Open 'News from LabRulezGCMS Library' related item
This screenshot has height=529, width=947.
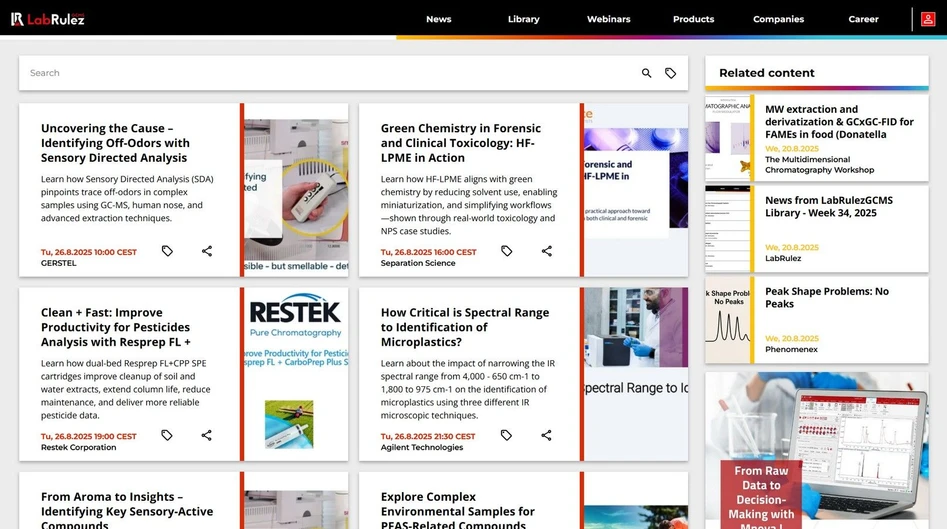point(829,207)
